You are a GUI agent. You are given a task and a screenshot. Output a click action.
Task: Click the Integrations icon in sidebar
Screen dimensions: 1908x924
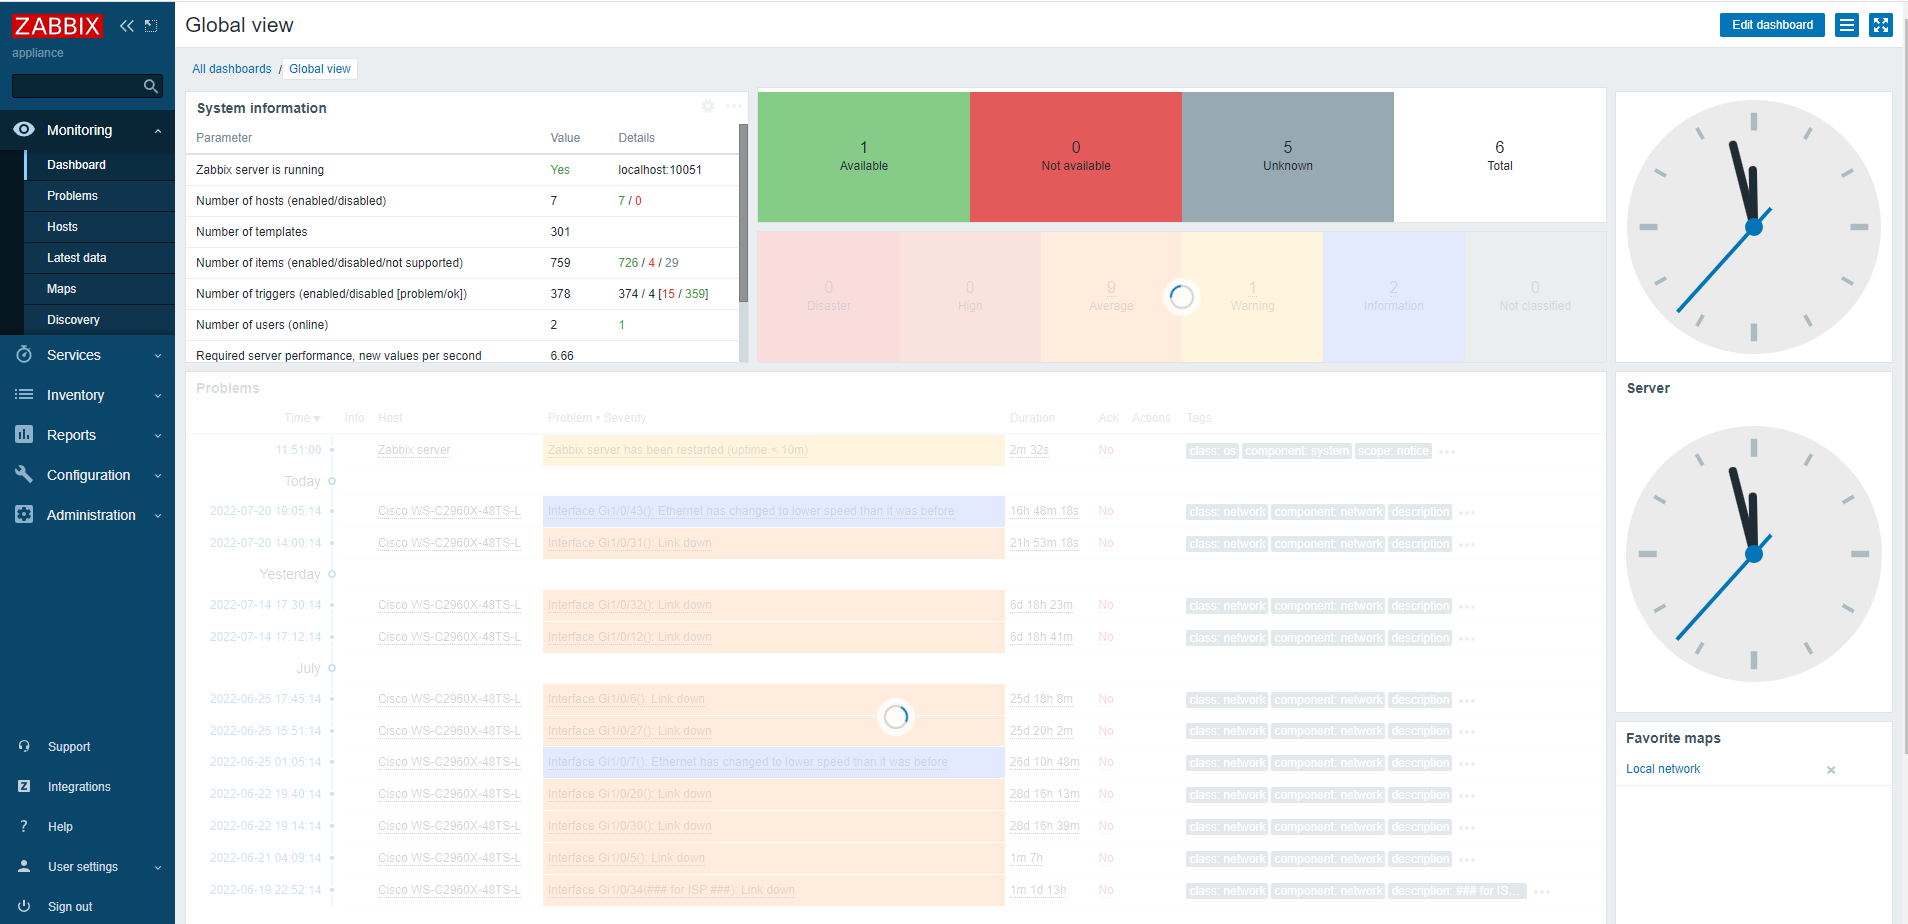pos(24,787)
